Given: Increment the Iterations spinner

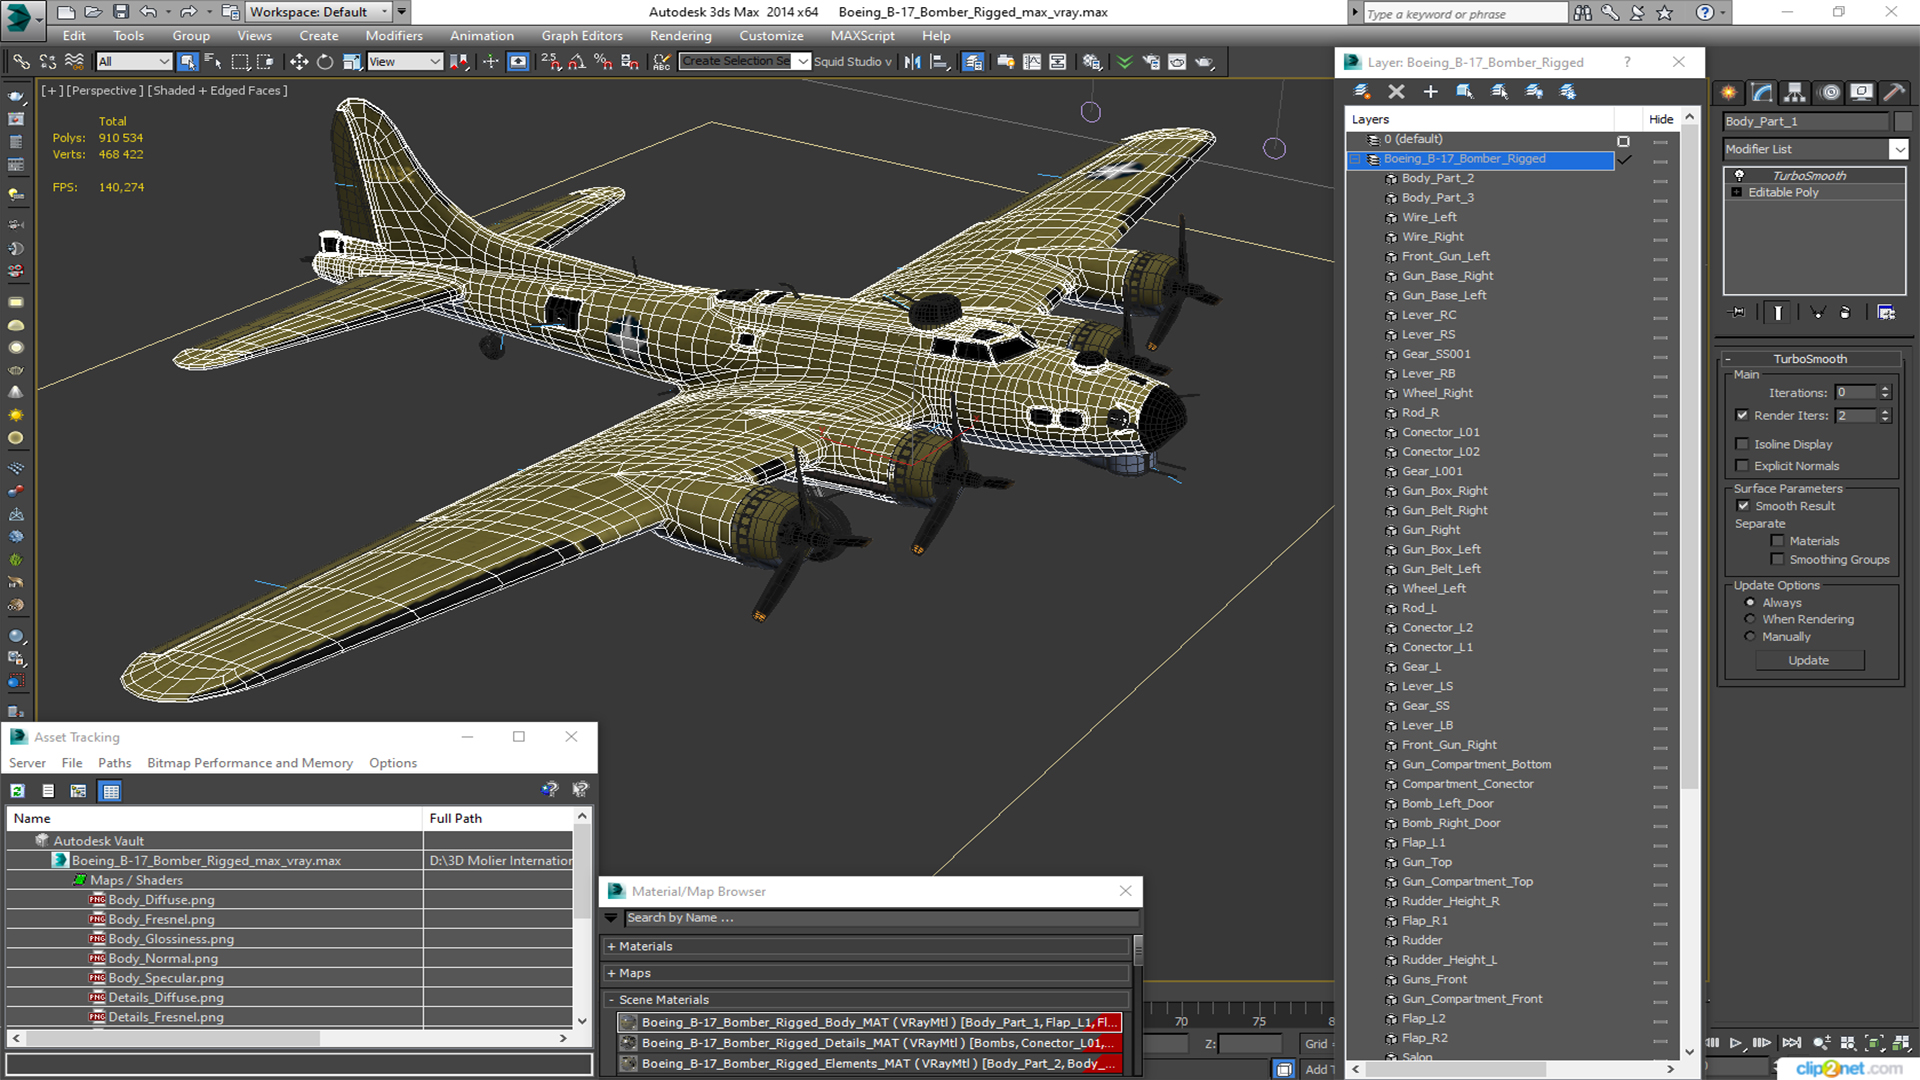Looking at the screenshot, I should tap(1885, 389).
